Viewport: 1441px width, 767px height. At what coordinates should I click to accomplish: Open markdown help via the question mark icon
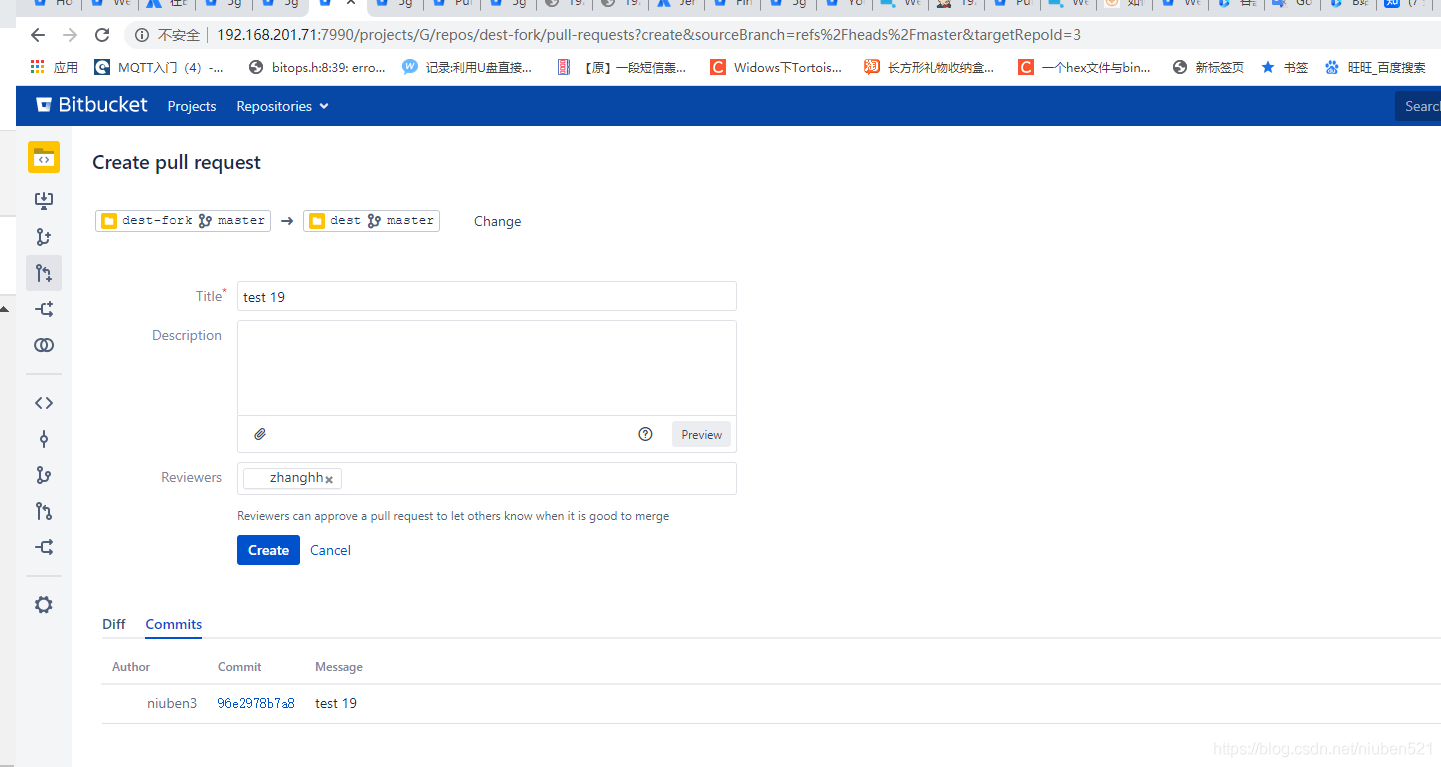point(645,434)
